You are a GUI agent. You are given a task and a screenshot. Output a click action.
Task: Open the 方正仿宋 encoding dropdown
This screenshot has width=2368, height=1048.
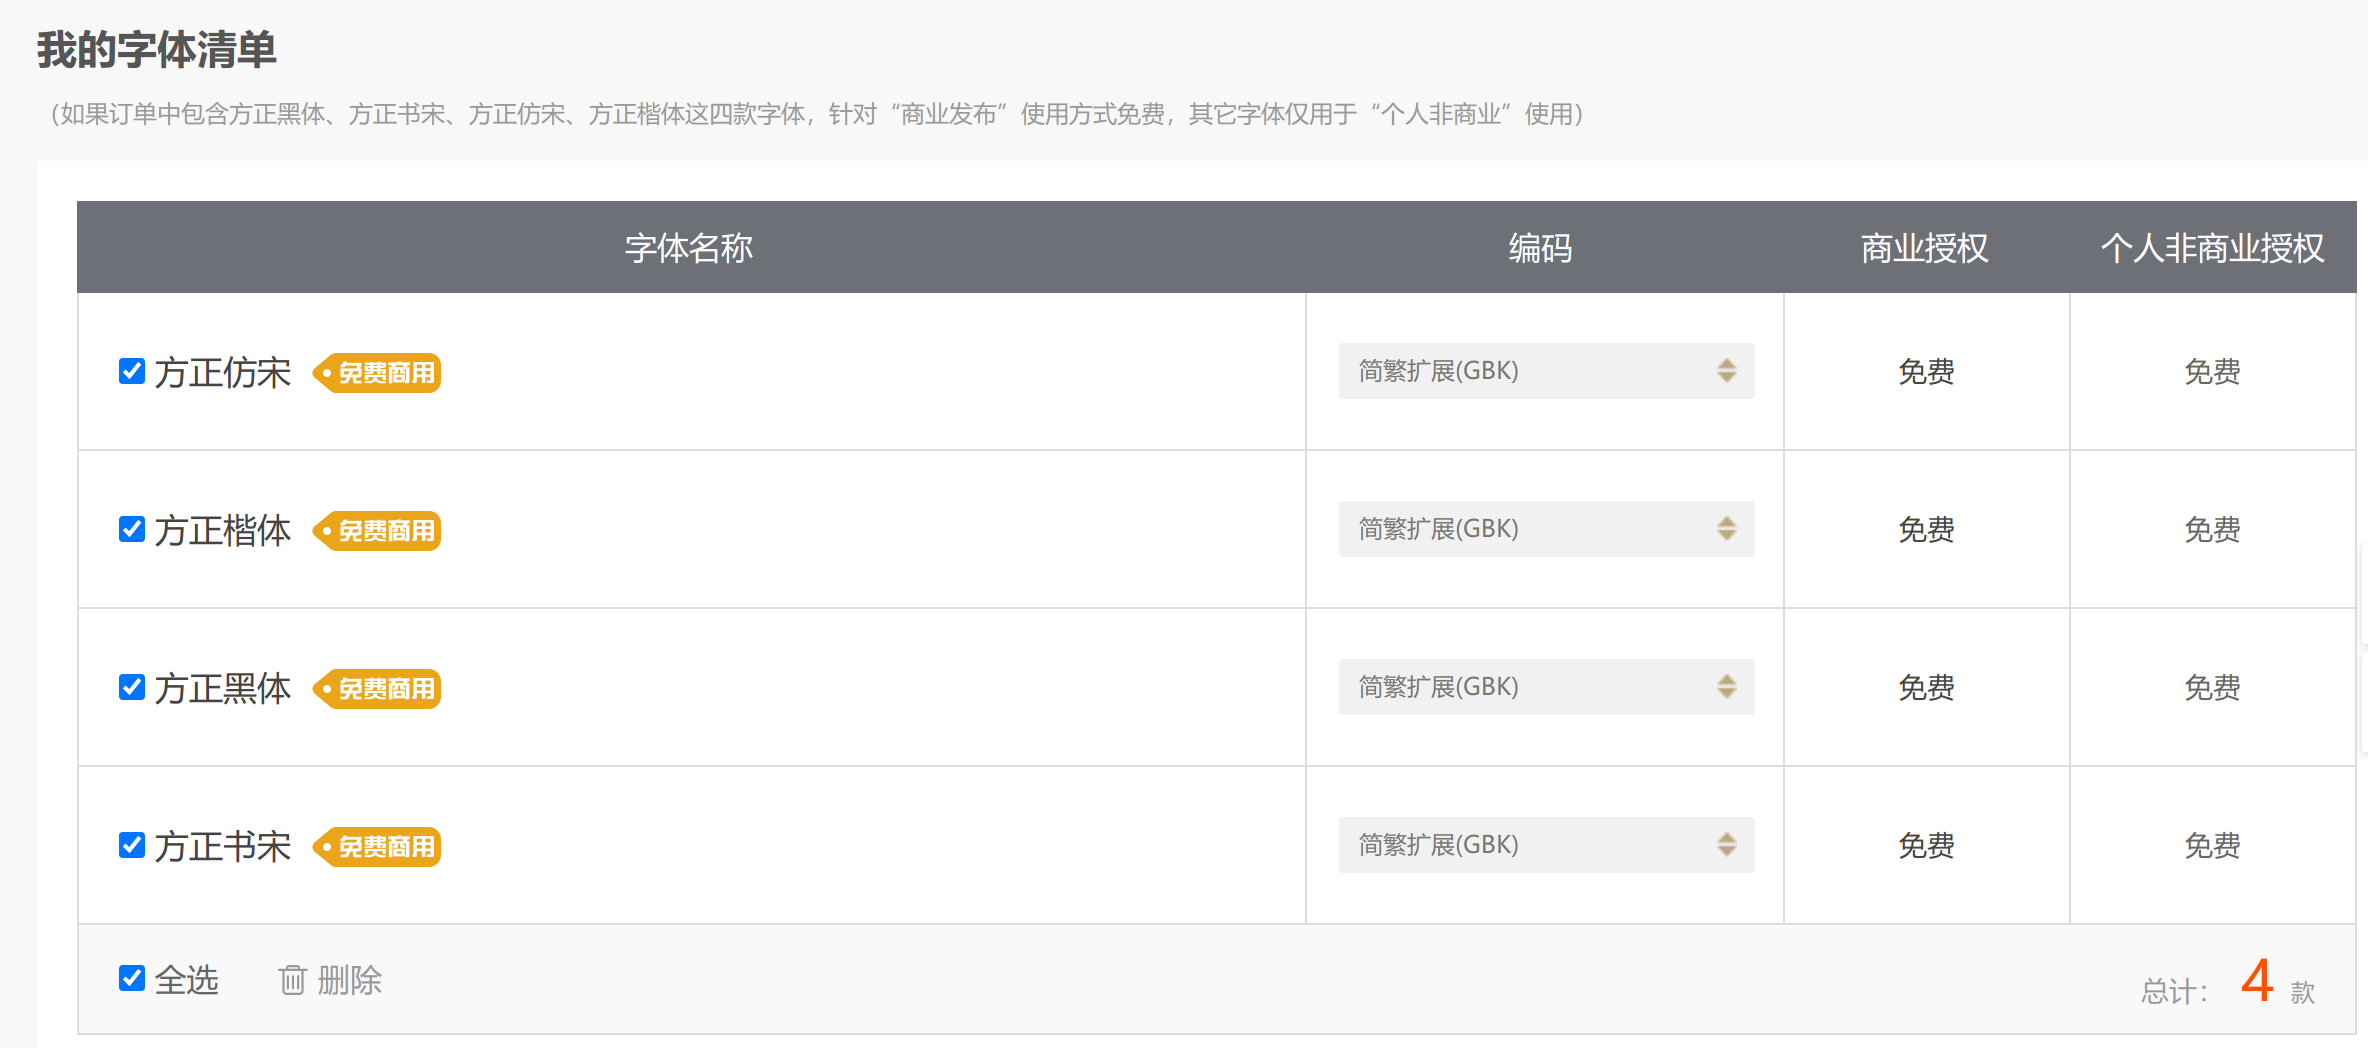click(x=1546, y=371)
